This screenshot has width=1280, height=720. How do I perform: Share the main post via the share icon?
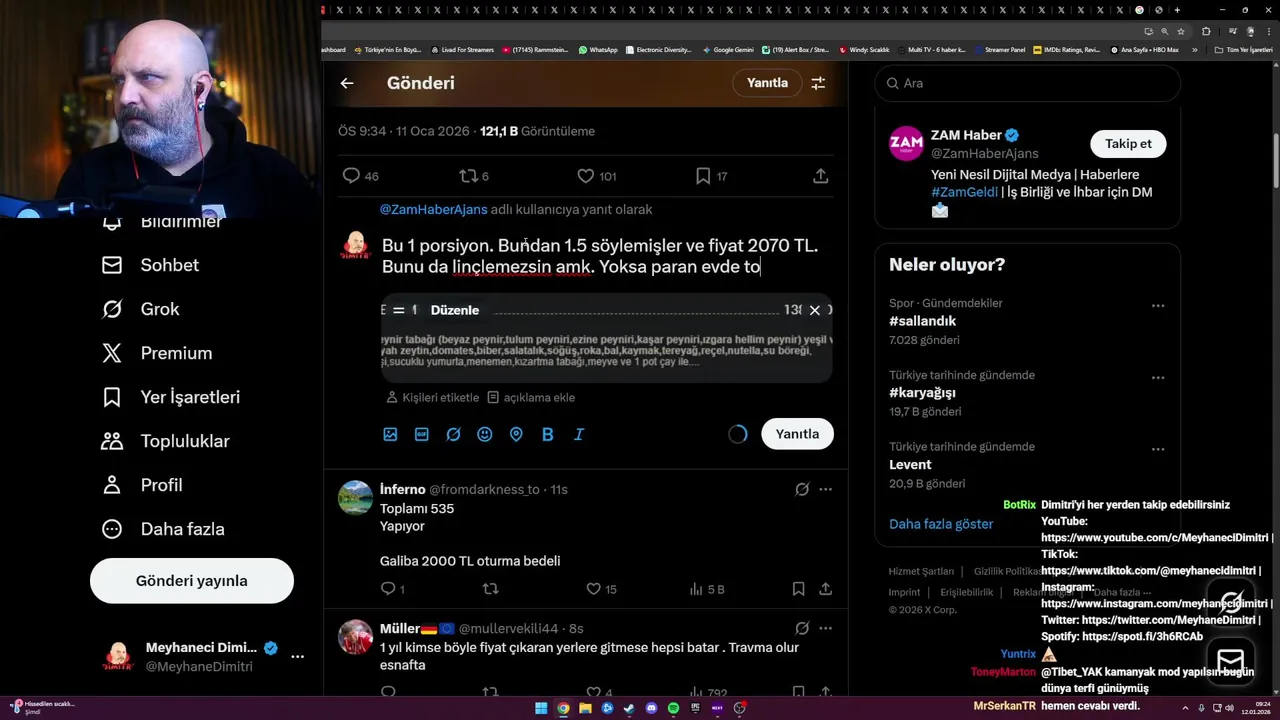[821, 176]
